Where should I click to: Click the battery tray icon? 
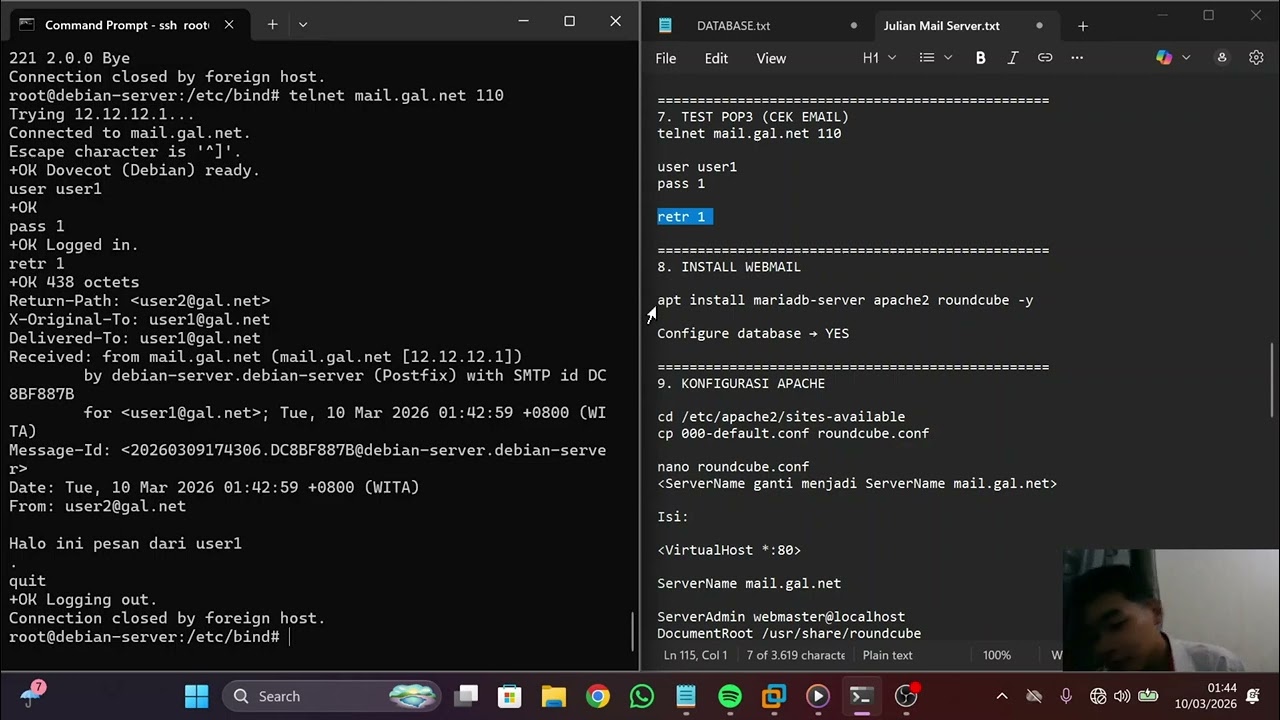pyautogui.click(x=1148, y=696)
